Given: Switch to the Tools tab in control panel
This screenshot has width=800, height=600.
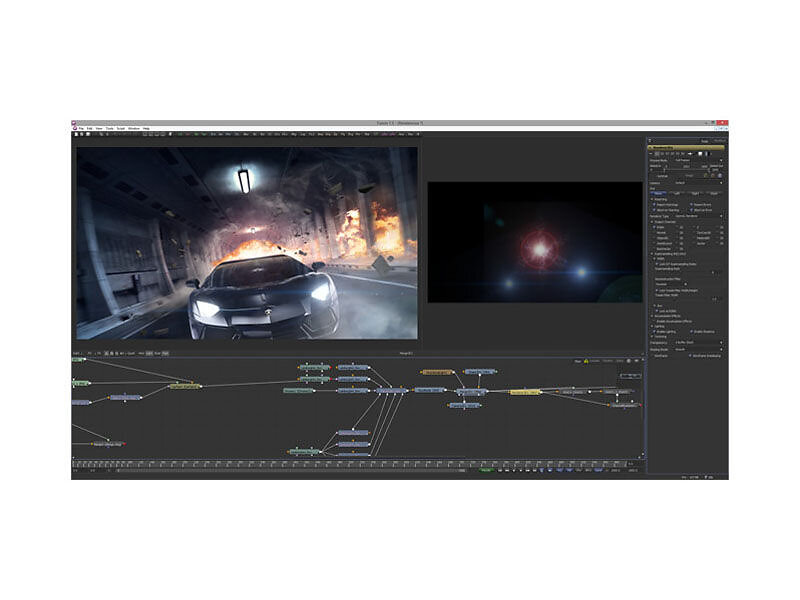Looking at the screenshot, I should [705, 141].
